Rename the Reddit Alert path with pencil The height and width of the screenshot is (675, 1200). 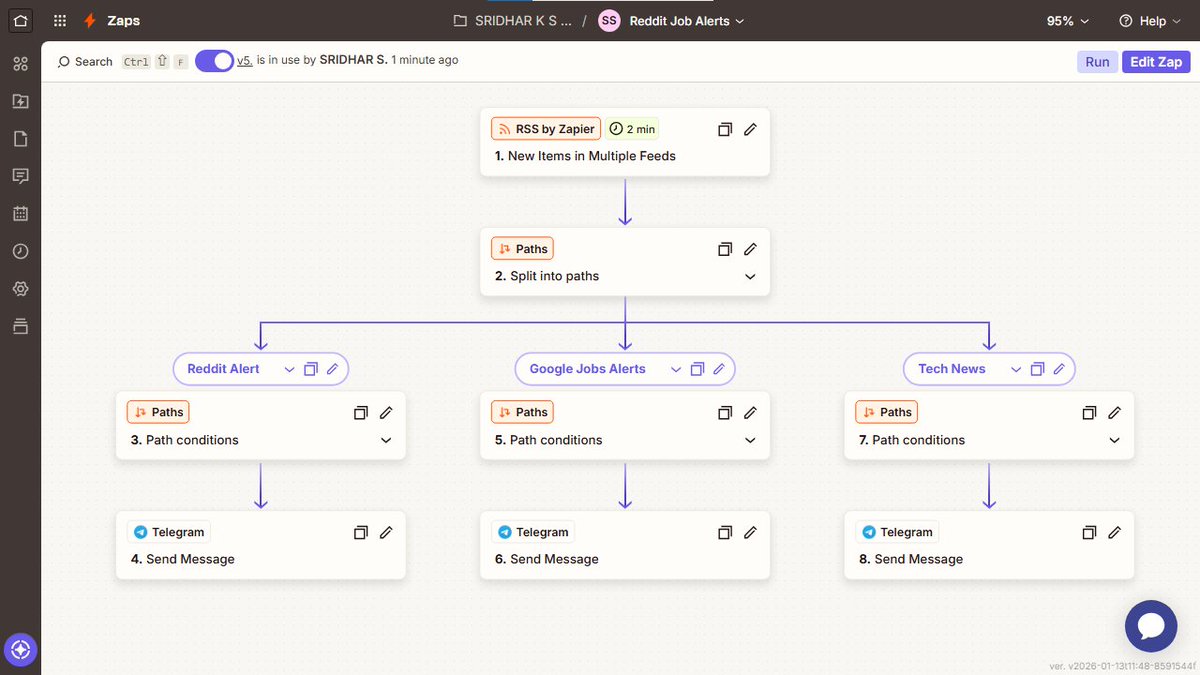coord(333,369)
